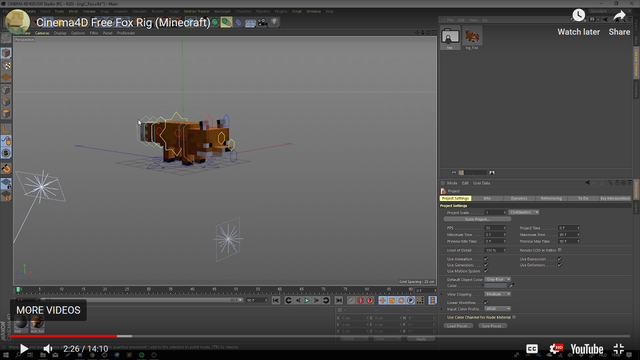Click the Watch later clock icon
Screen dimensions: 640x360
click(x=578, y=16)
